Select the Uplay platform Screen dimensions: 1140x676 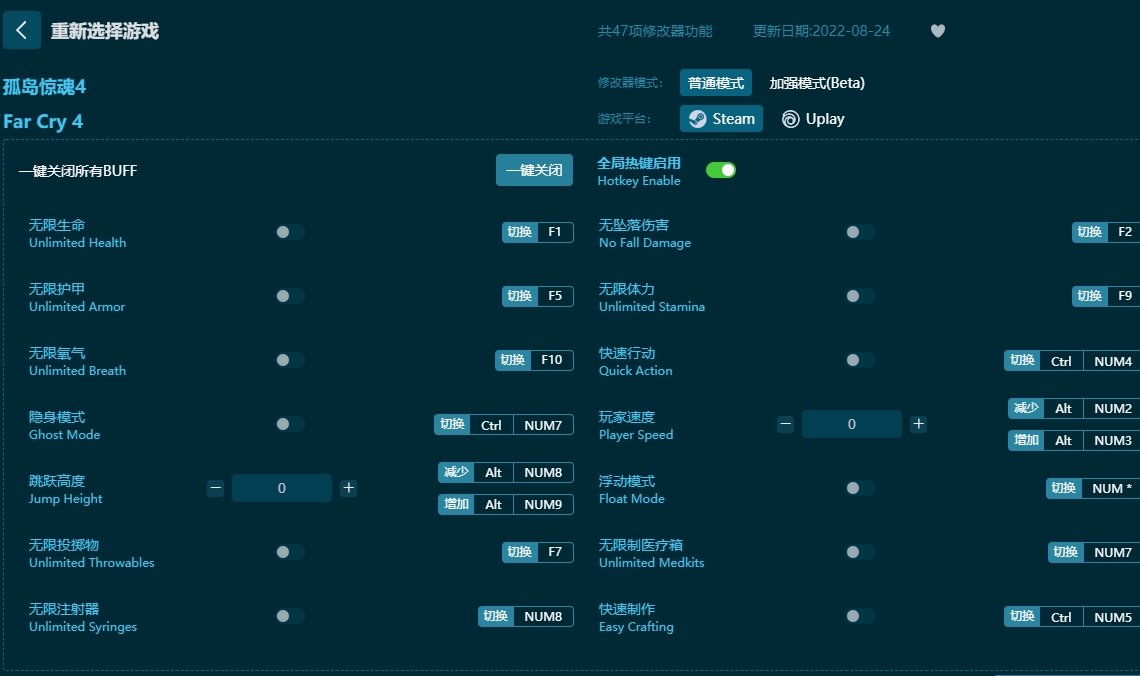coord(813,118)
